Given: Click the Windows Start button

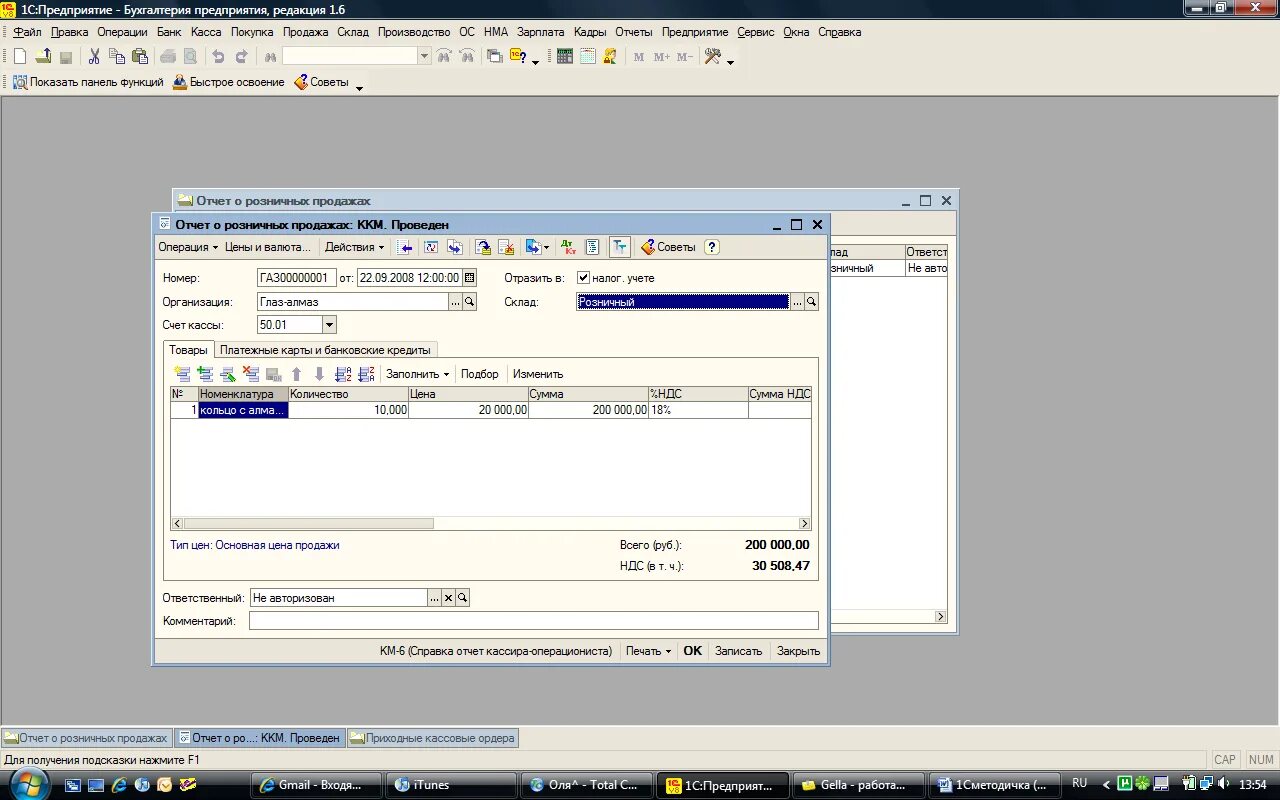Looking at the screenshot, I should [x=27, y=784].
